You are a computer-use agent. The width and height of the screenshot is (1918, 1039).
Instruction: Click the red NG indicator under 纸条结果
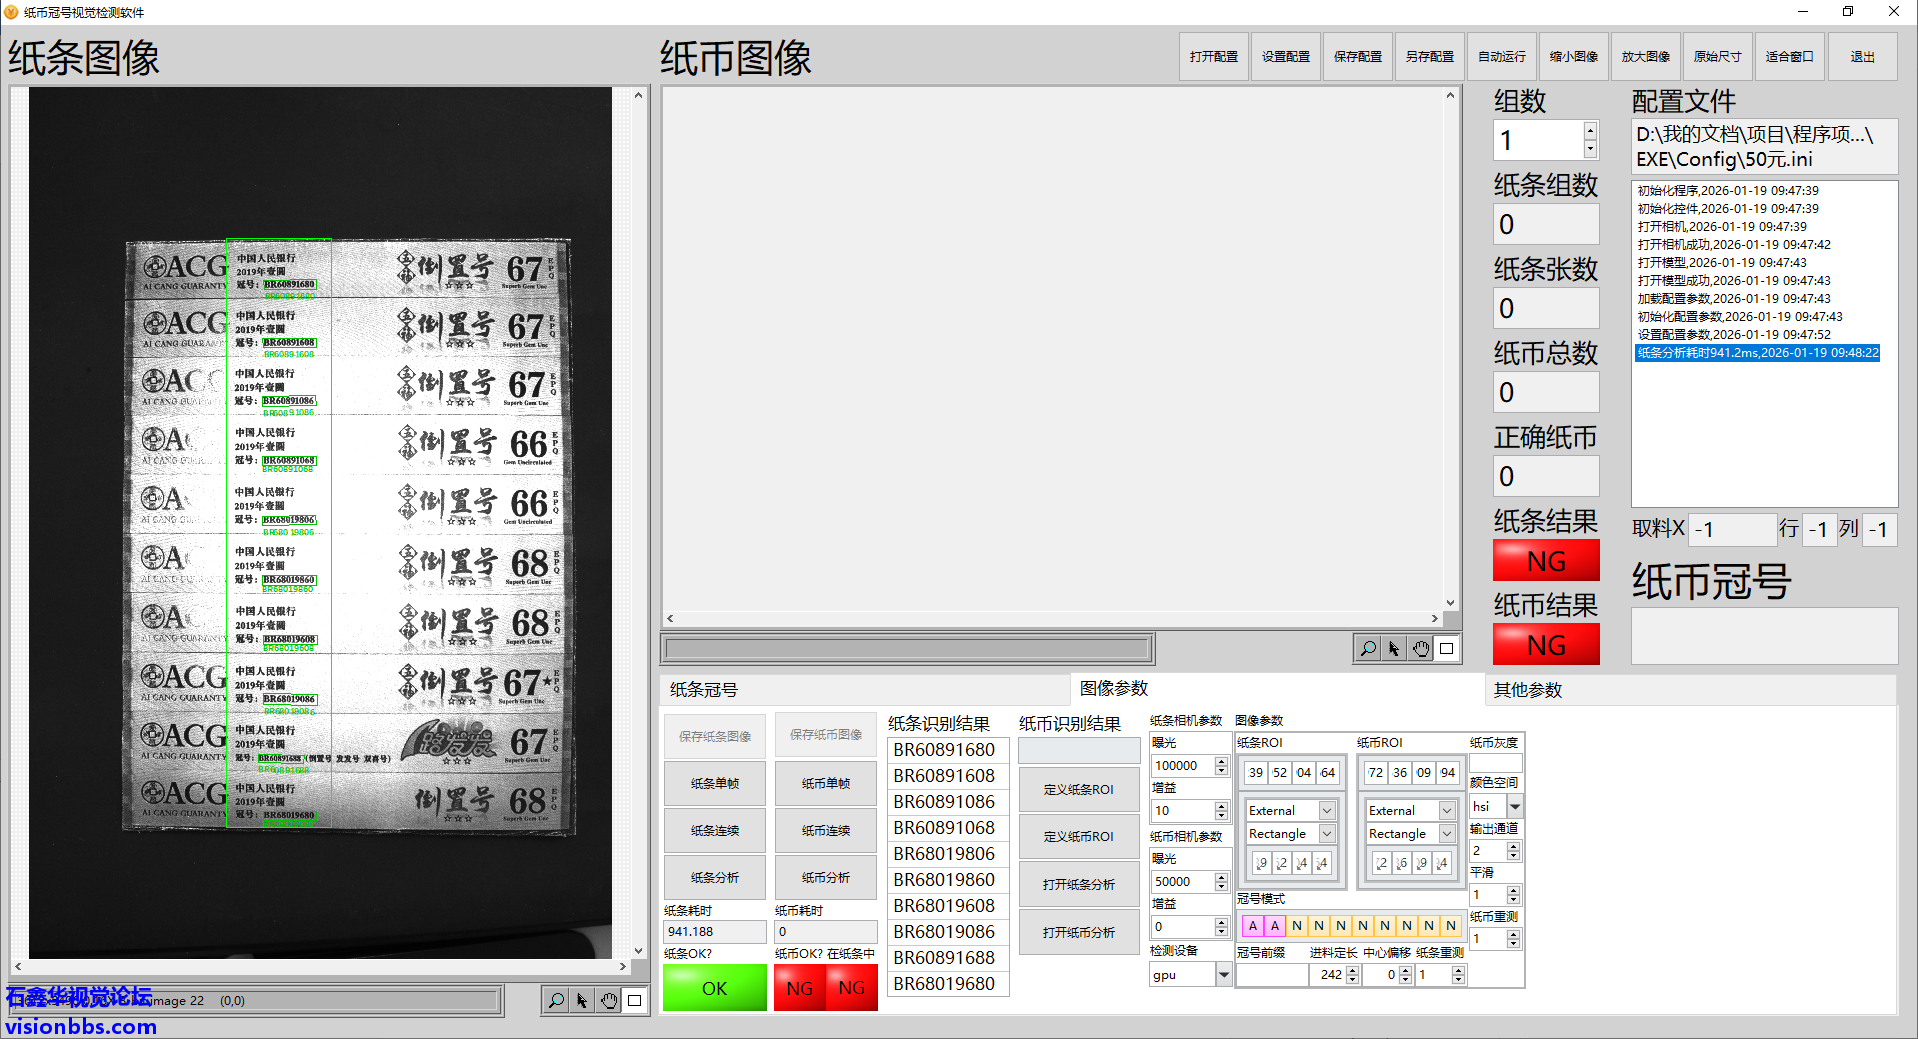click(1545, 561)
